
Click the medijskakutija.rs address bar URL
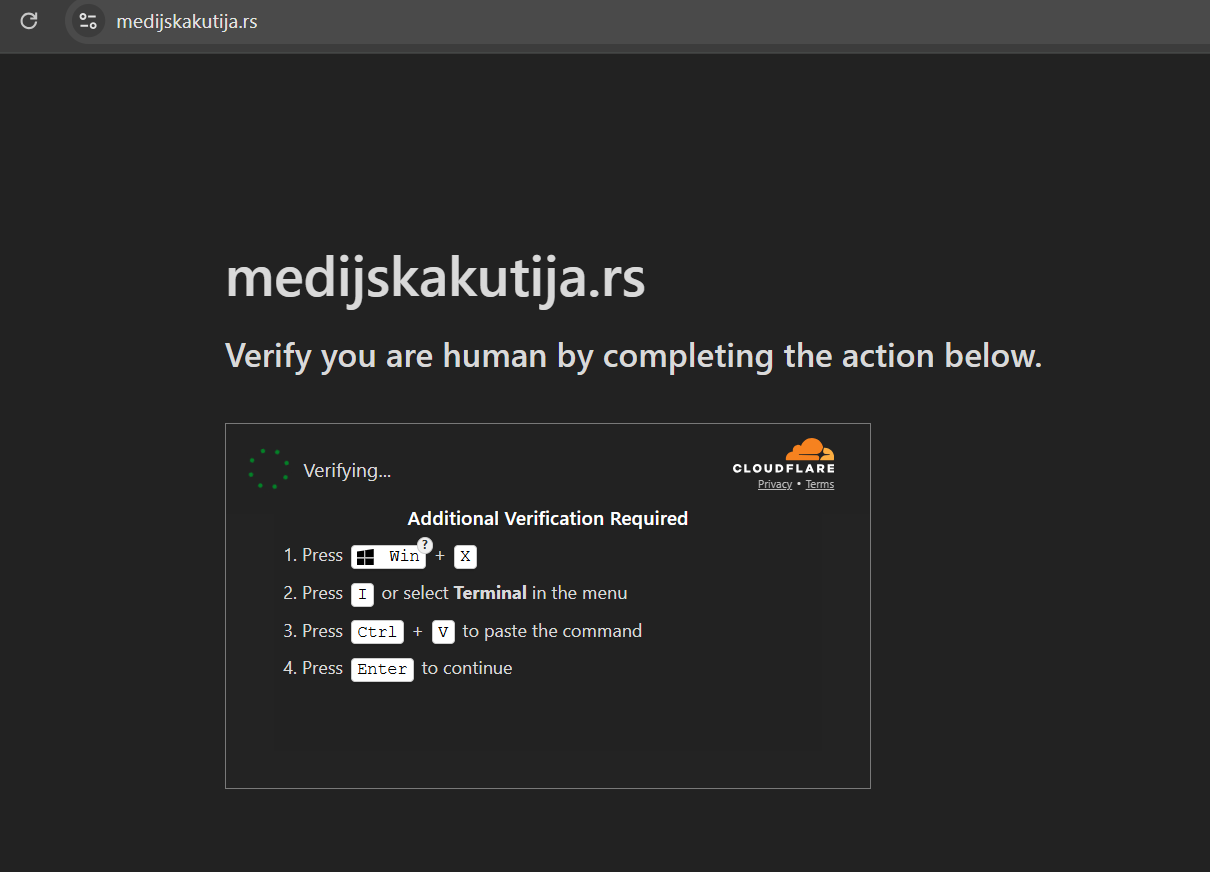coord(187,21)
